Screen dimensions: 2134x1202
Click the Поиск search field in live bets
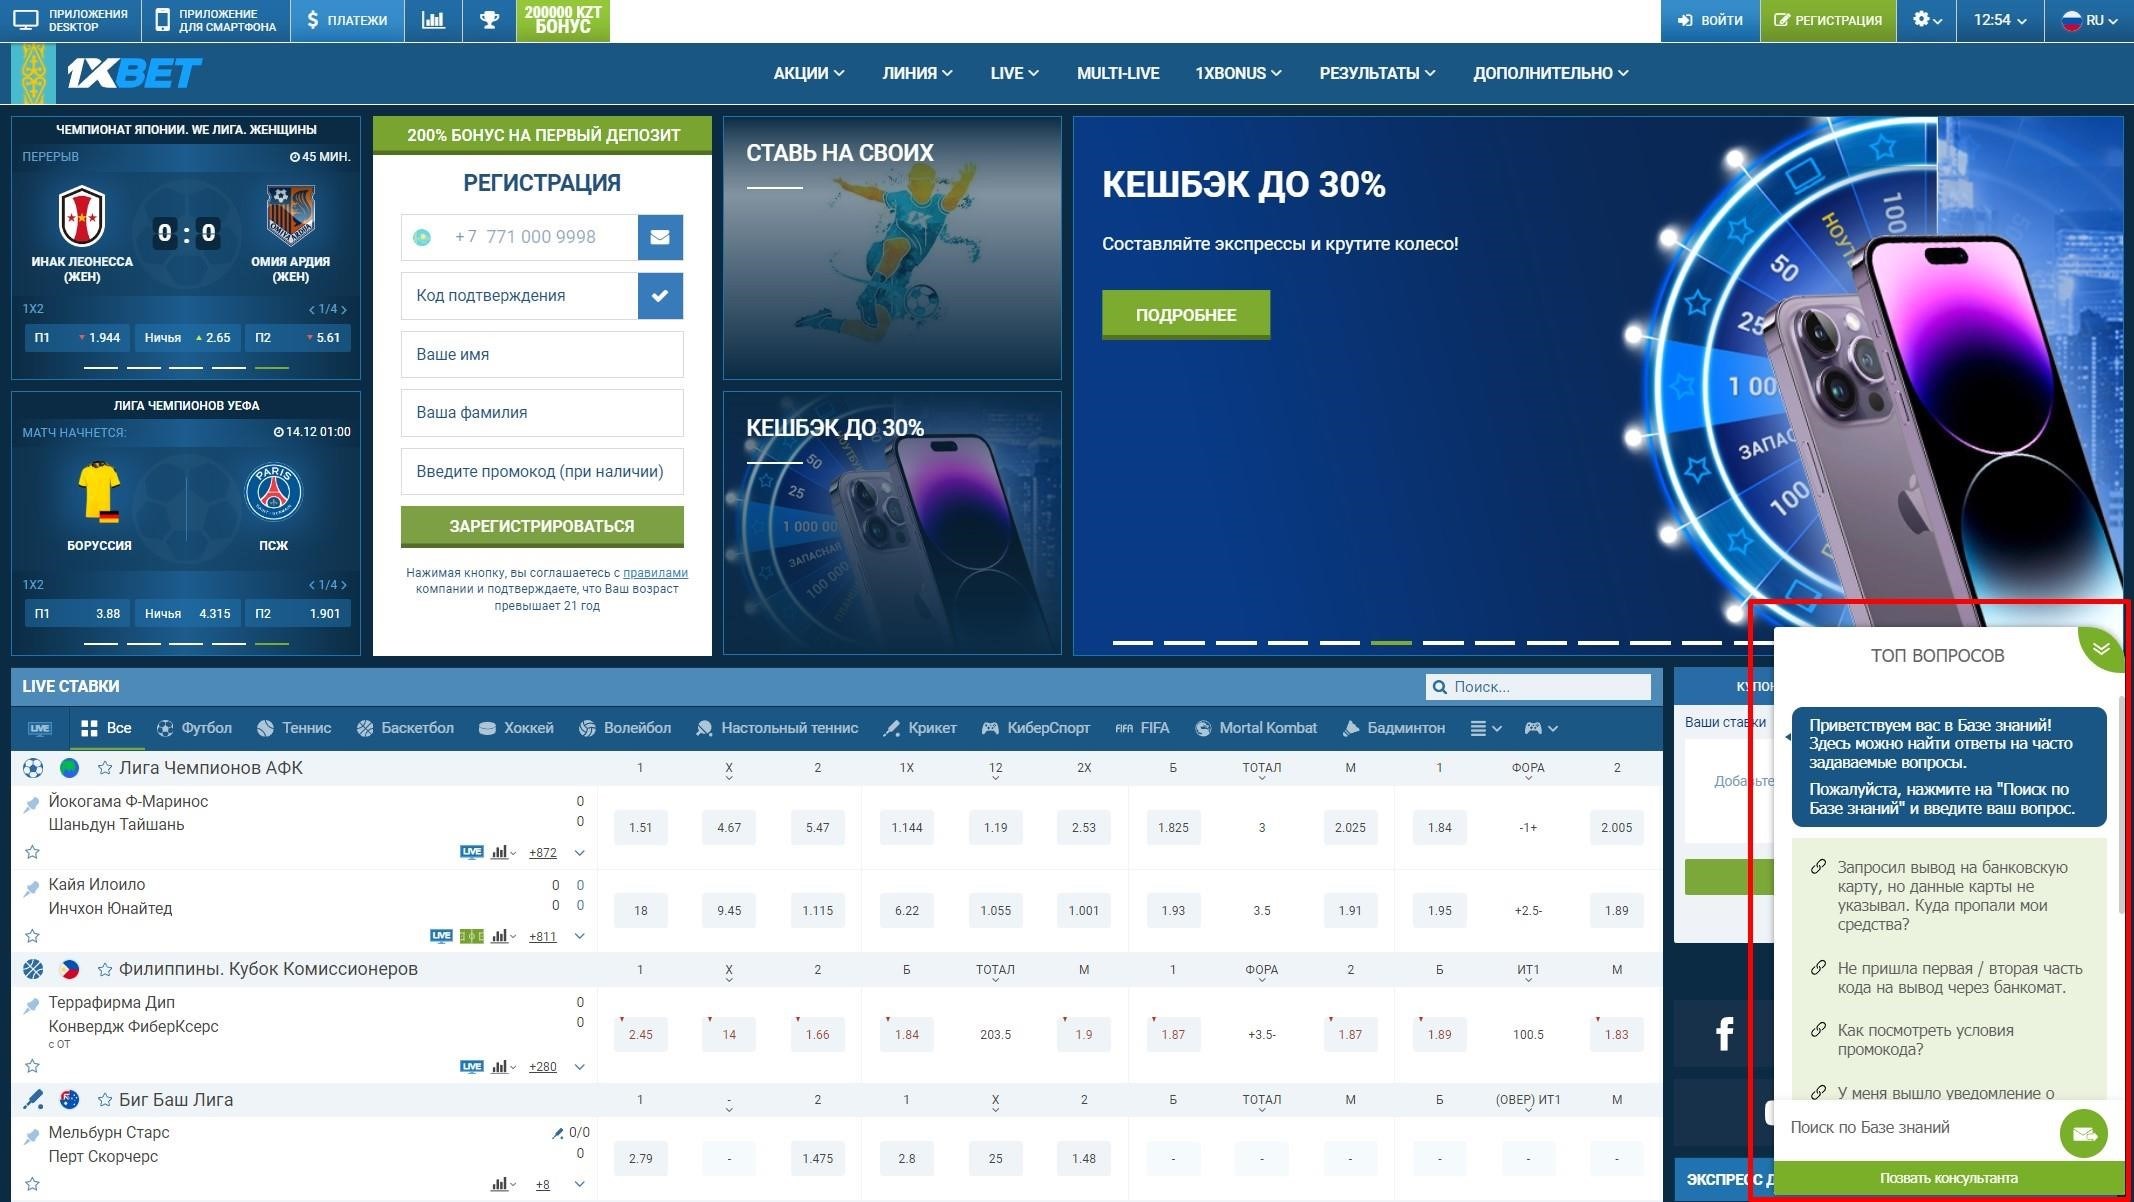pyautogui.click(x=1538, y=687)
